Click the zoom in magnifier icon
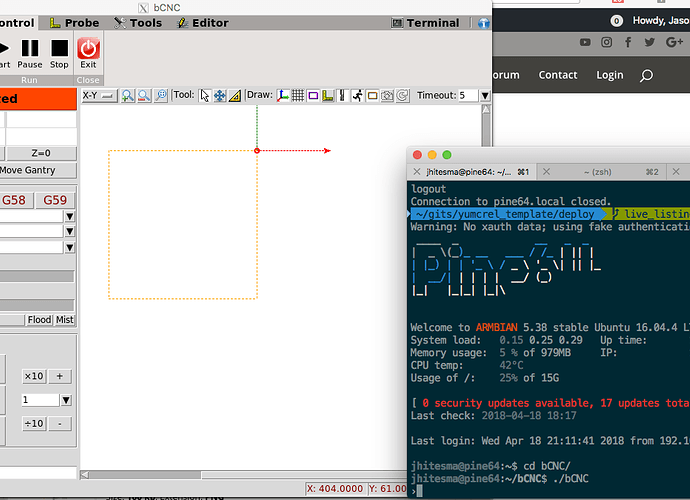This screenshot has height=500, width=690. click(x=128, y=96)
